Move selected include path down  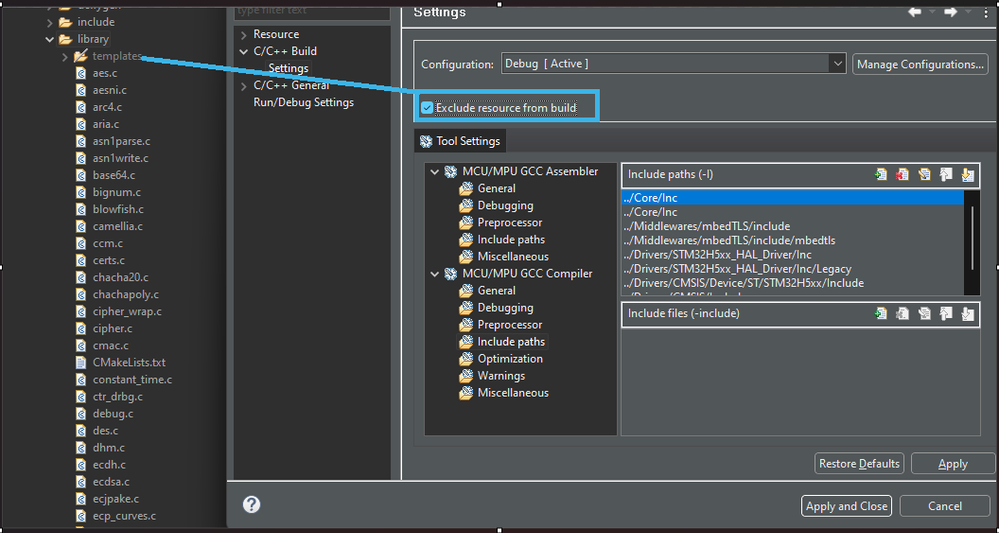967,174
